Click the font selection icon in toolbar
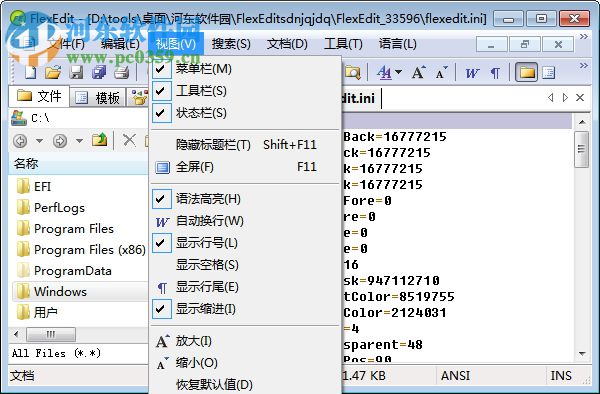Viewport: 600px width, 394px height. tap(384, 72)
